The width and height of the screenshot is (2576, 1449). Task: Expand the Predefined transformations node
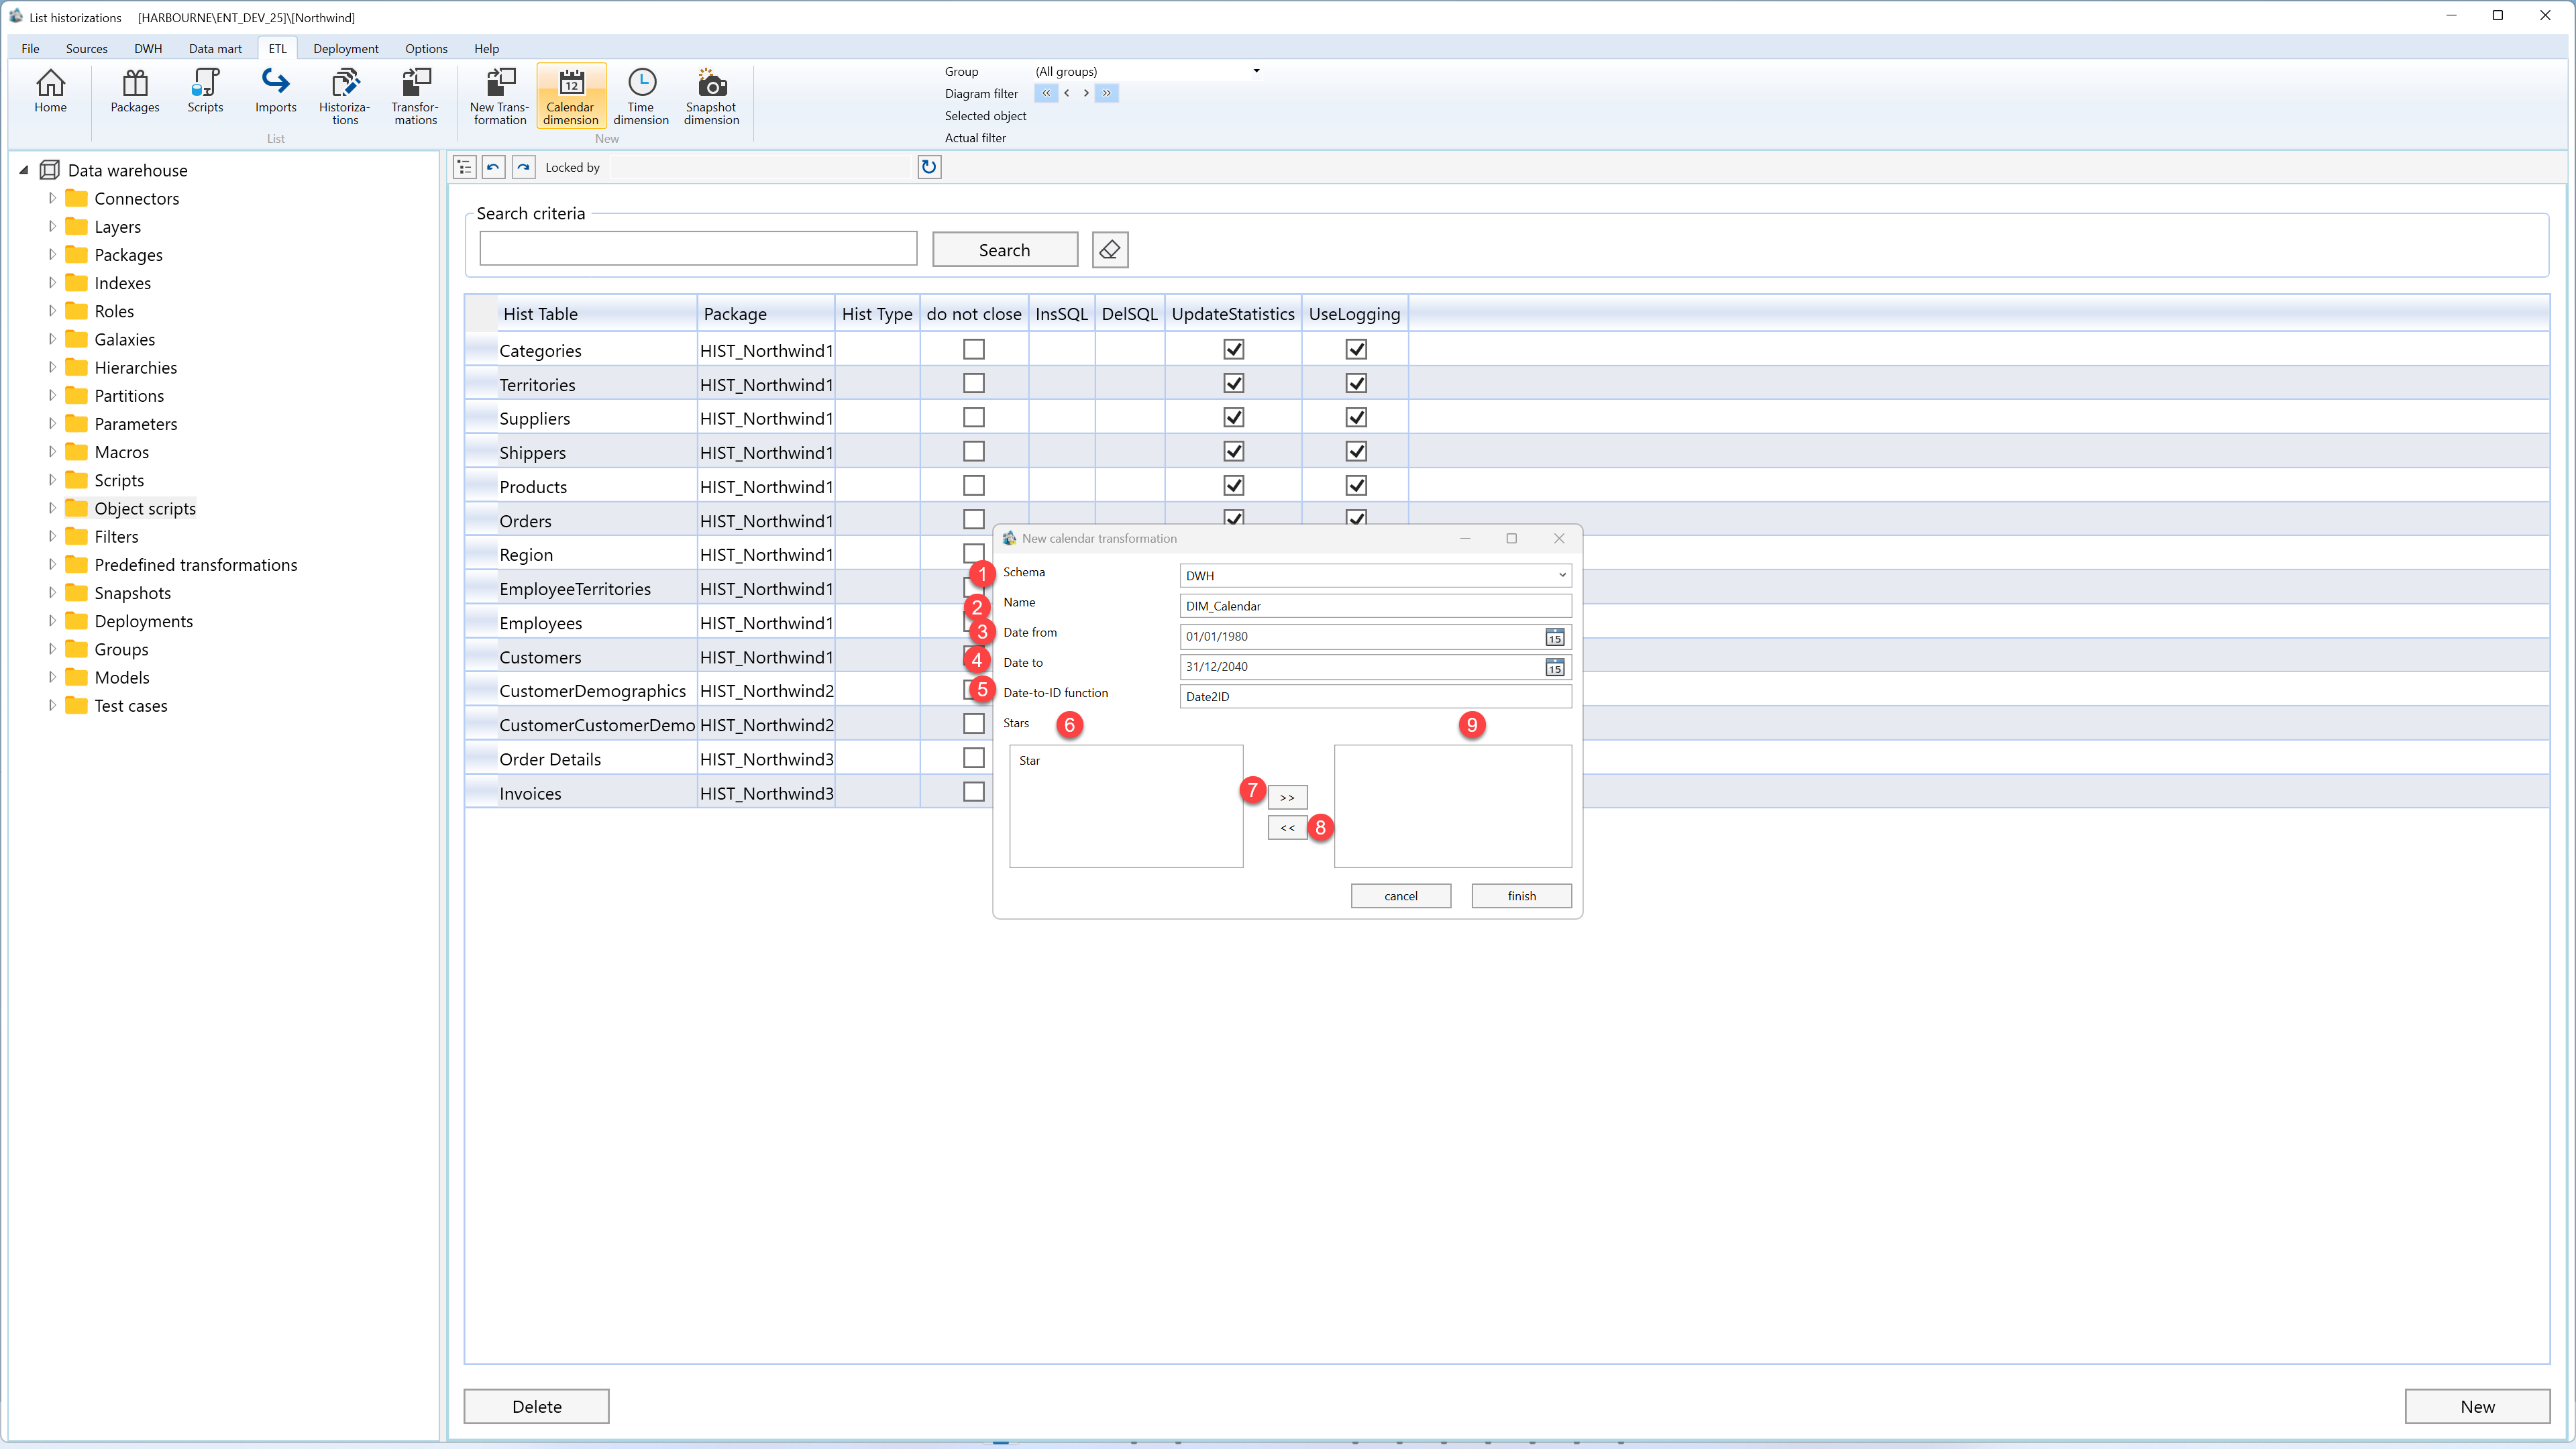click(52, 565)
